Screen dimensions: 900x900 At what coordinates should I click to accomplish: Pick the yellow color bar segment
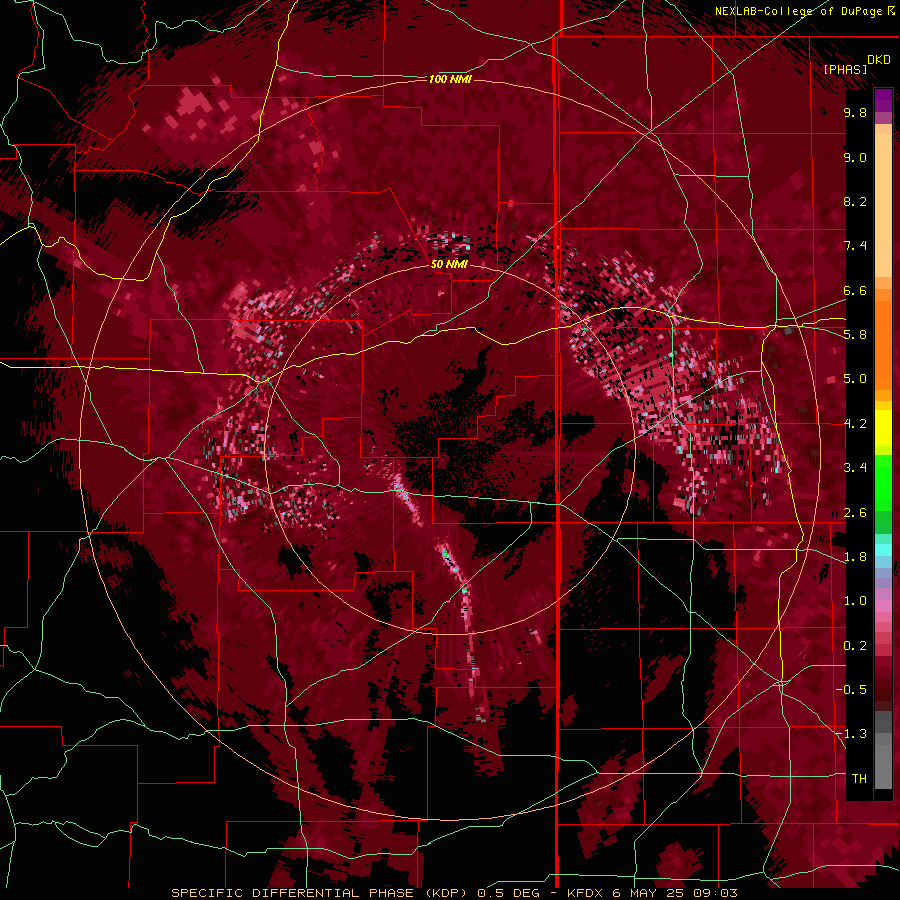(883, 428)
